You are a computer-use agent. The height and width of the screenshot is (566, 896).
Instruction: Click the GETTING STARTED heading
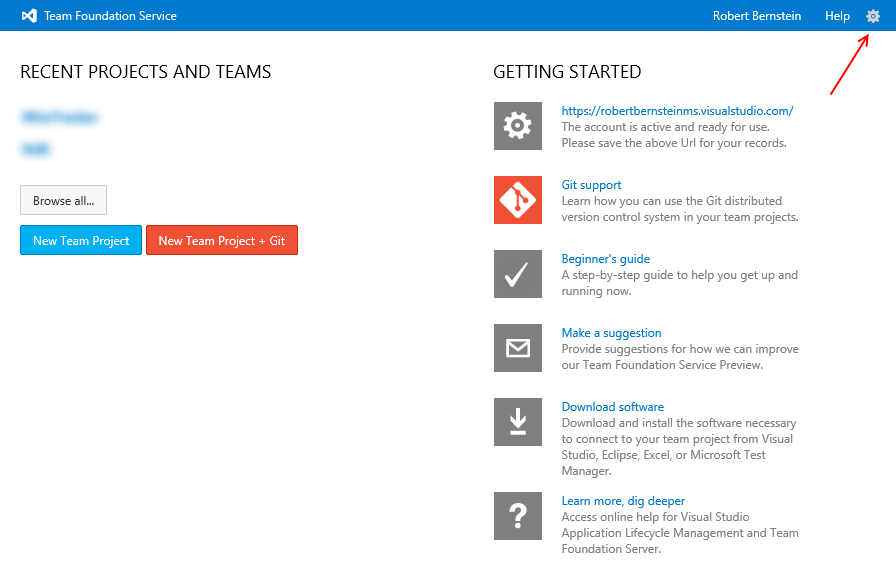567,72
